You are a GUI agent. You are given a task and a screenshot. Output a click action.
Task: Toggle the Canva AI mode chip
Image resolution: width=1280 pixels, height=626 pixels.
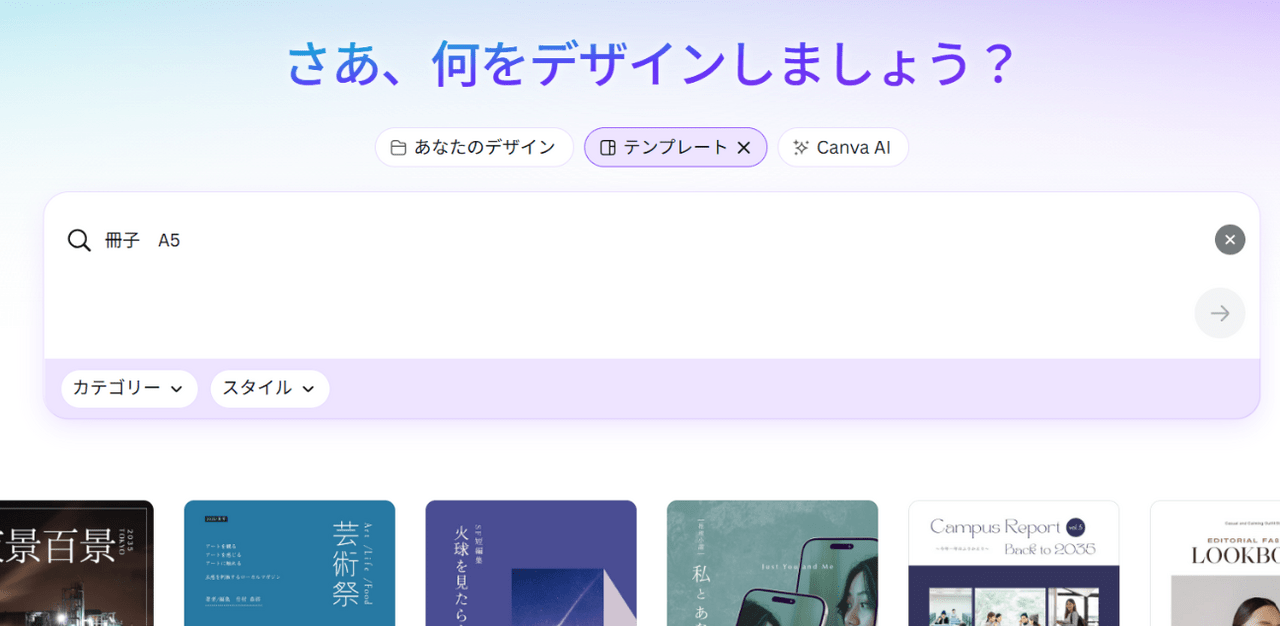843,147
